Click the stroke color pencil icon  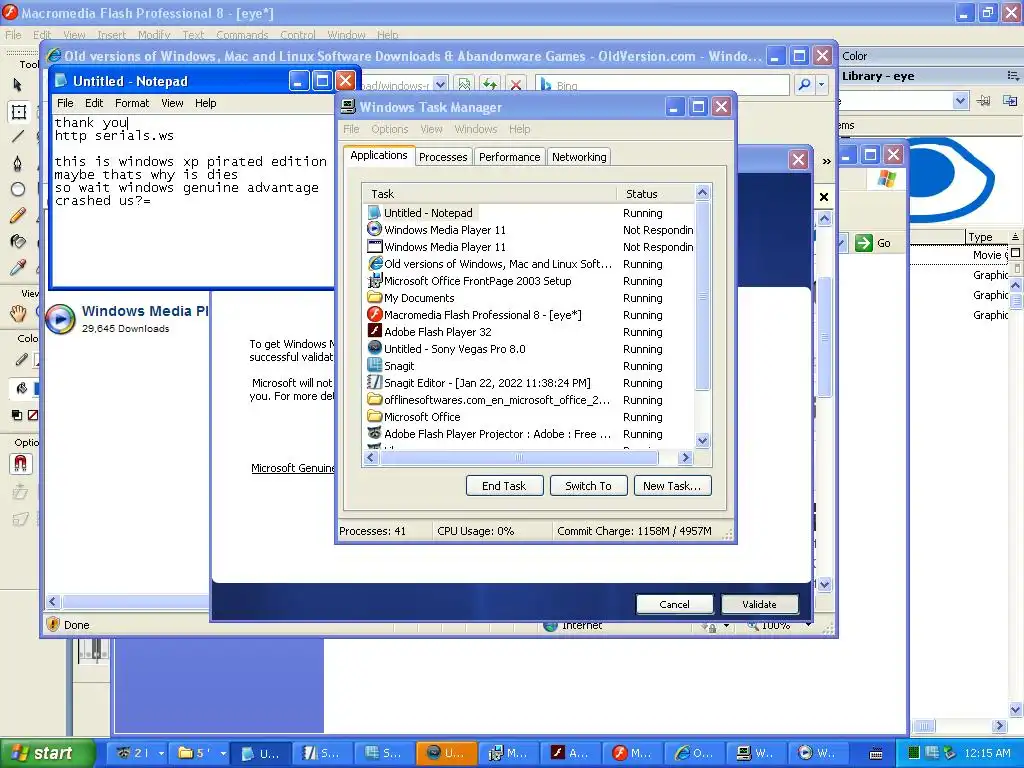point(21,359)
